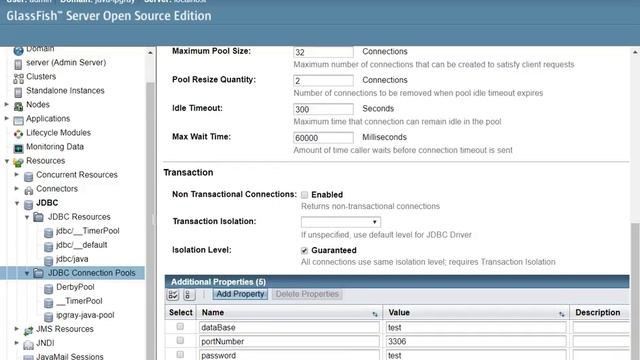Click the ipgray-java-pool icon
640x360 pixels.
[x=48, y=316]
